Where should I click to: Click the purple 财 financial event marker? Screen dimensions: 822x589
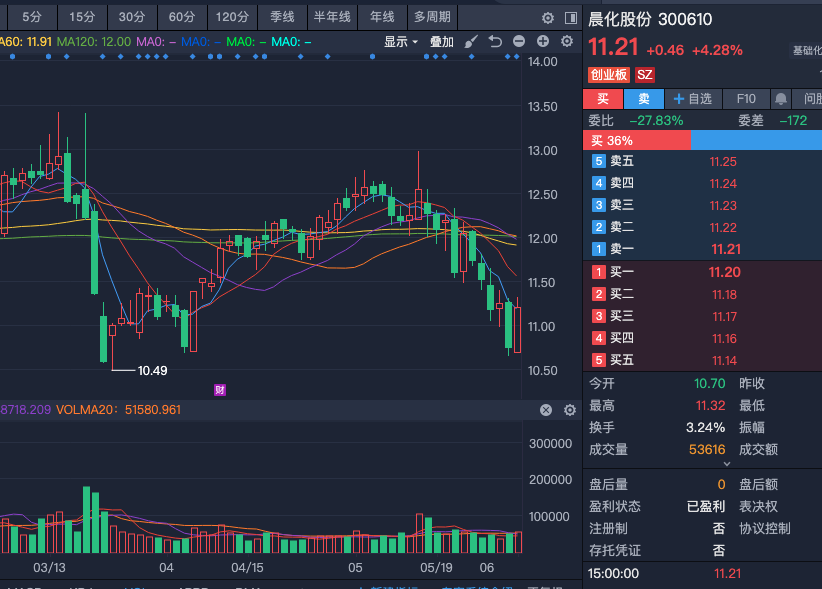[220, 390]
